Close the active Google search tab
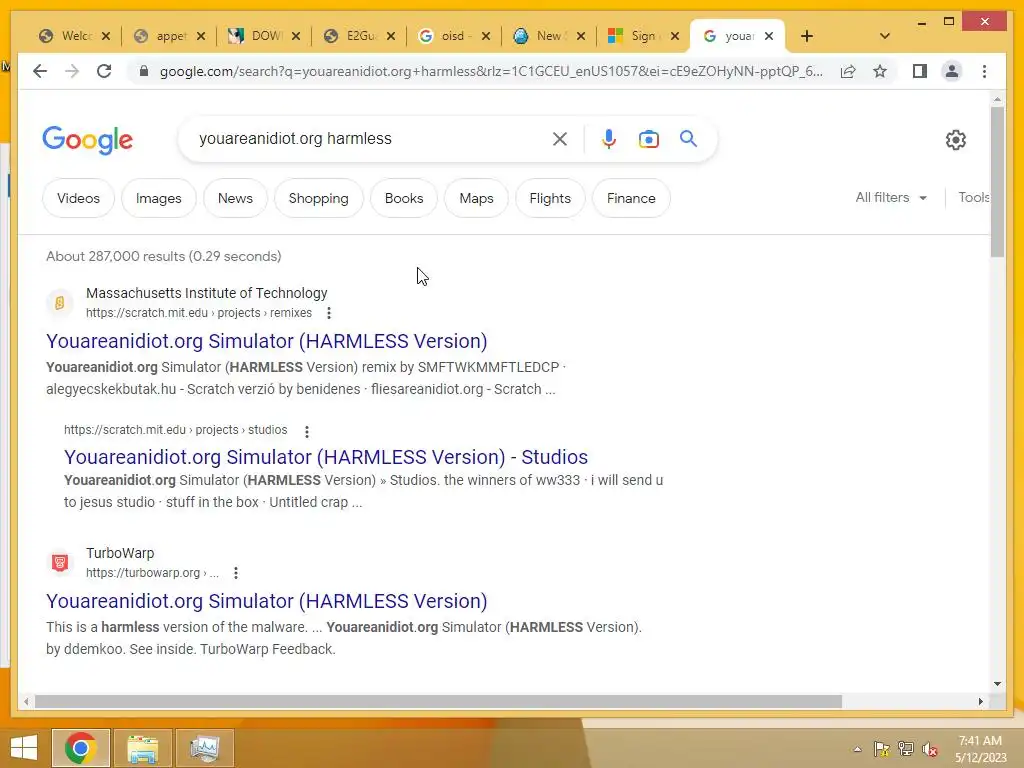1024x768 pixels. (769, 36)
